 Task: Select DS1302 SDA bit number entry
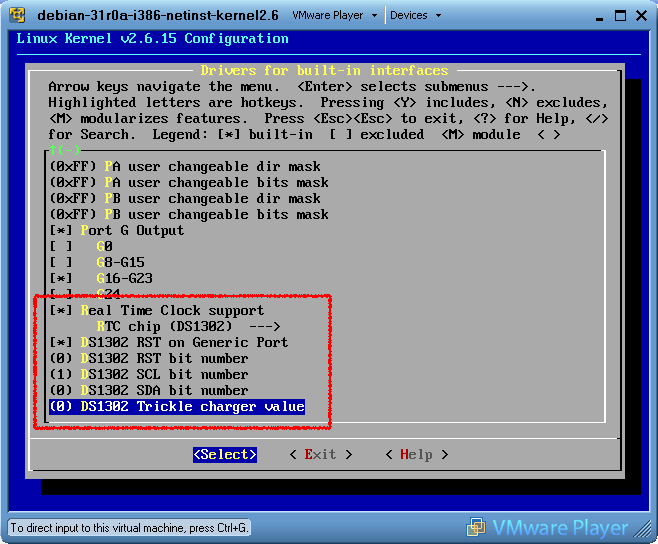149,390
